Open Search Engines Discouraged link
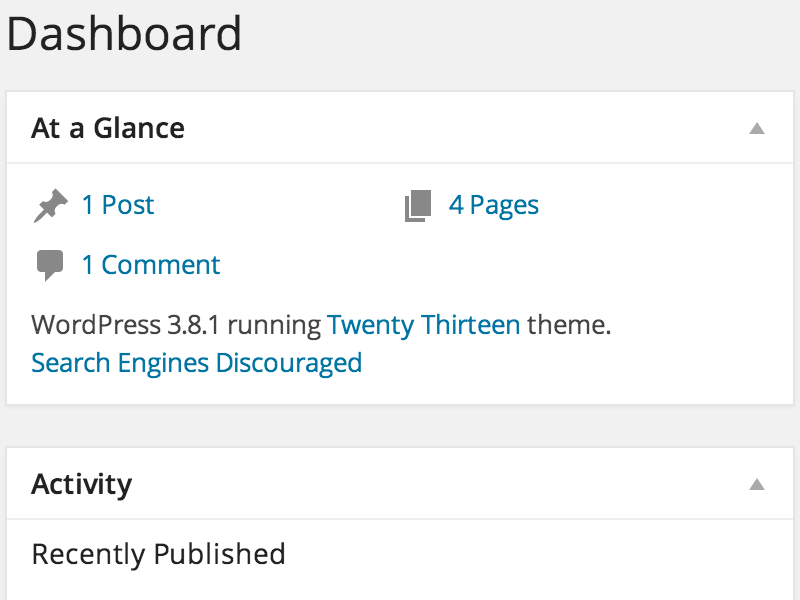Image resolution: width=800 pixels, height=600 pixels. [x=196, y=362]
